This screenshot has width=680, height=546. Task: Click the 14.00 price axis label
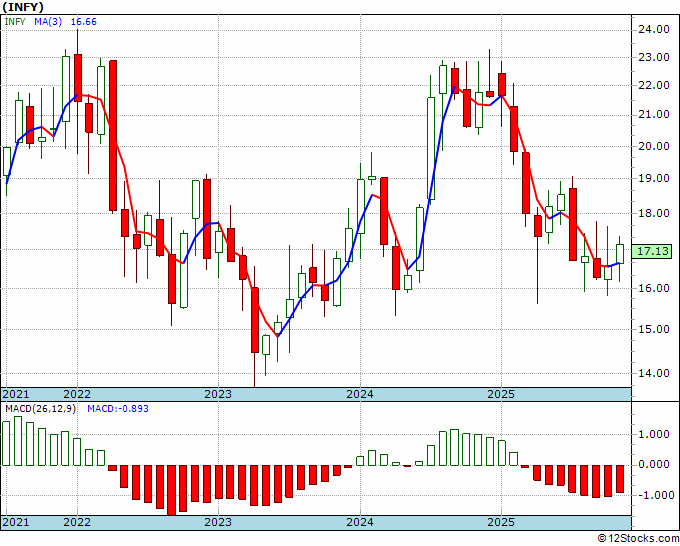coord(654,373)
